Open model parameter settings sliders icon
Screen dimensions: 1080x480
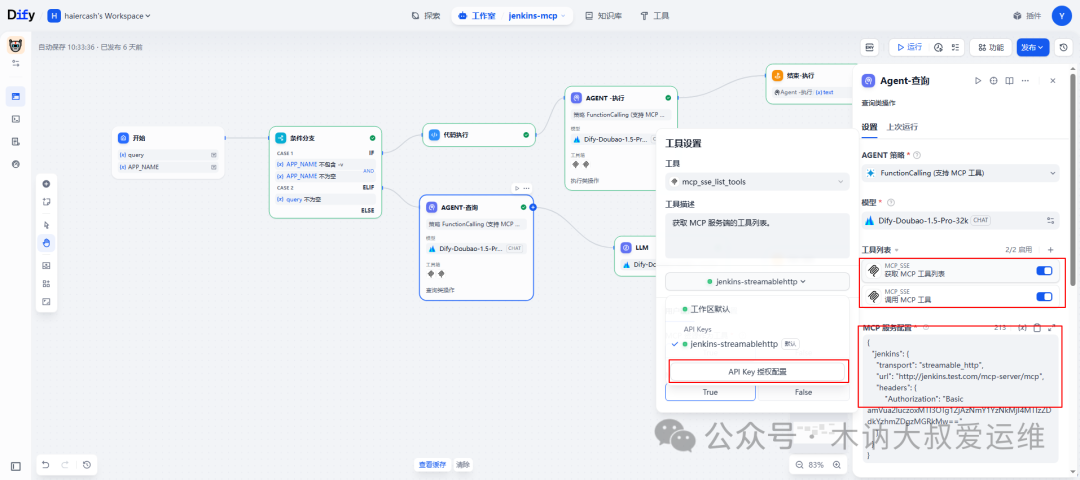(1050, 220)
